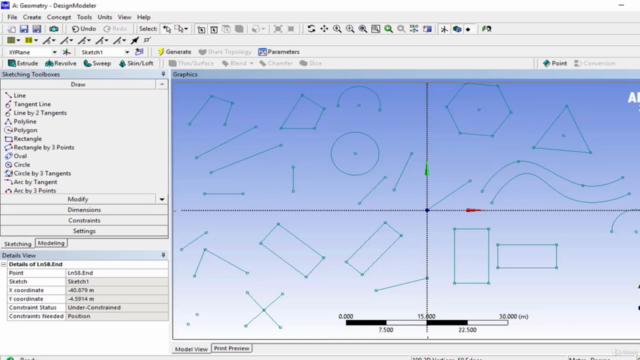Expand the Constraints toolbox
Image resolution: width=640 pixels, height=360 pixels.
pos(84,220)
